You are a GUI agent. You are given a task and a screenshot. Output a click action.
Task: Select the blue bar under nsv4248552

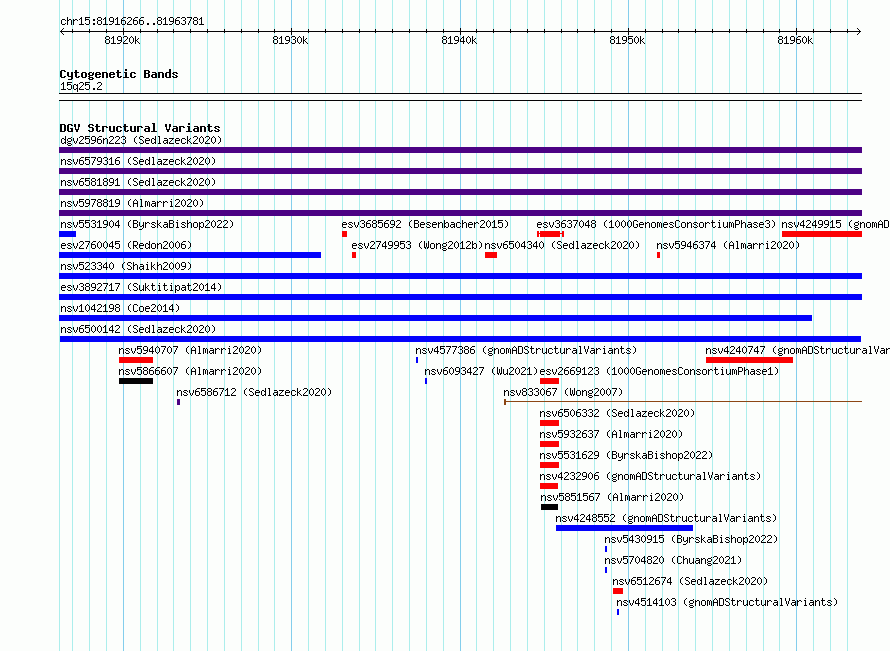(624, 528)
